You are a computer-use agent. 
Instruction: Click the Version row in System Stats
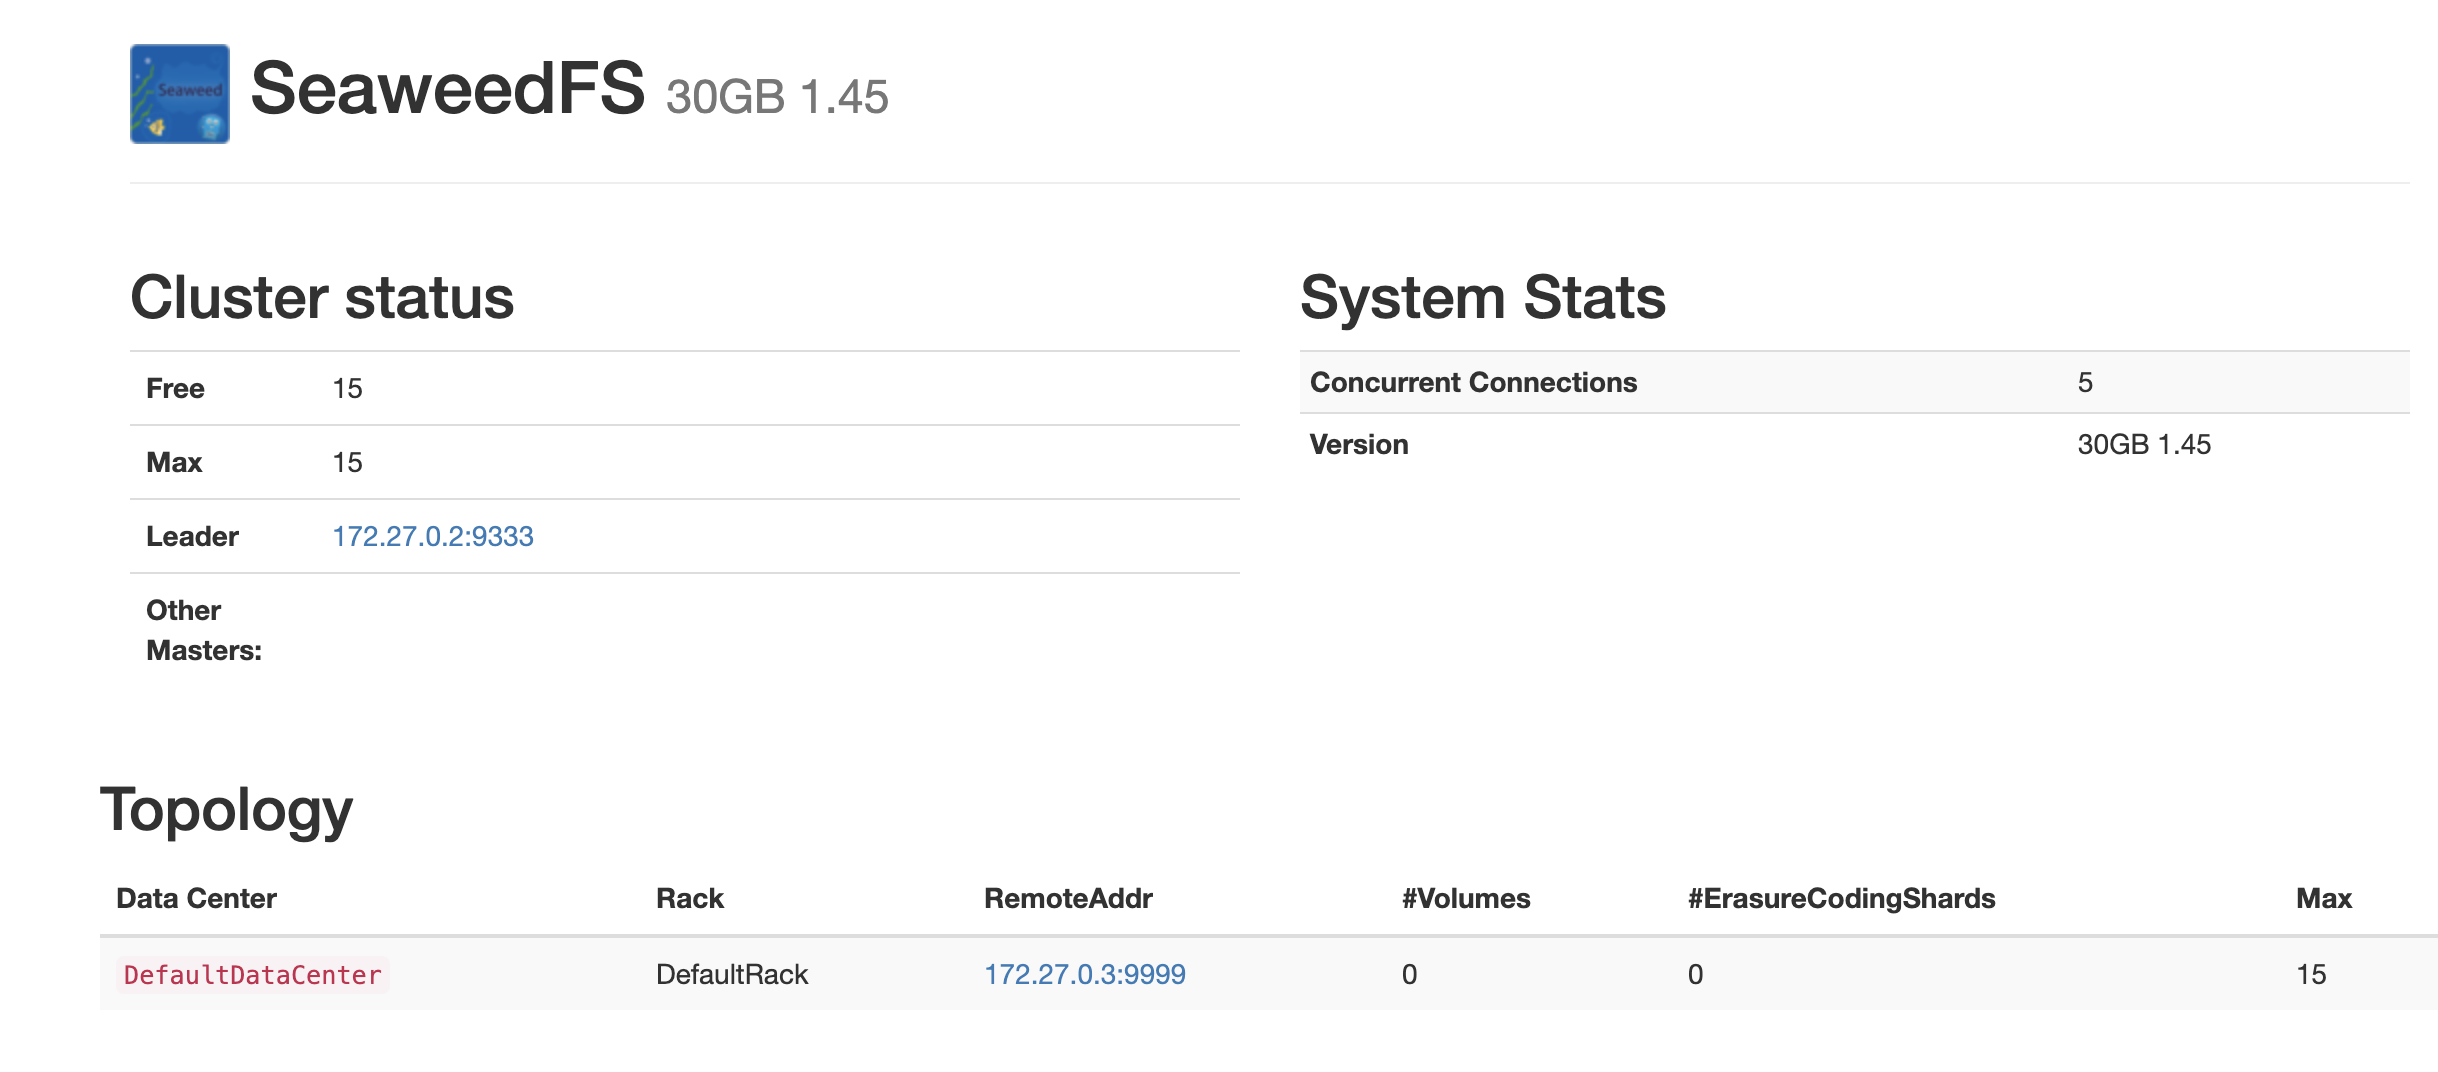click(x=1357, y=444)
